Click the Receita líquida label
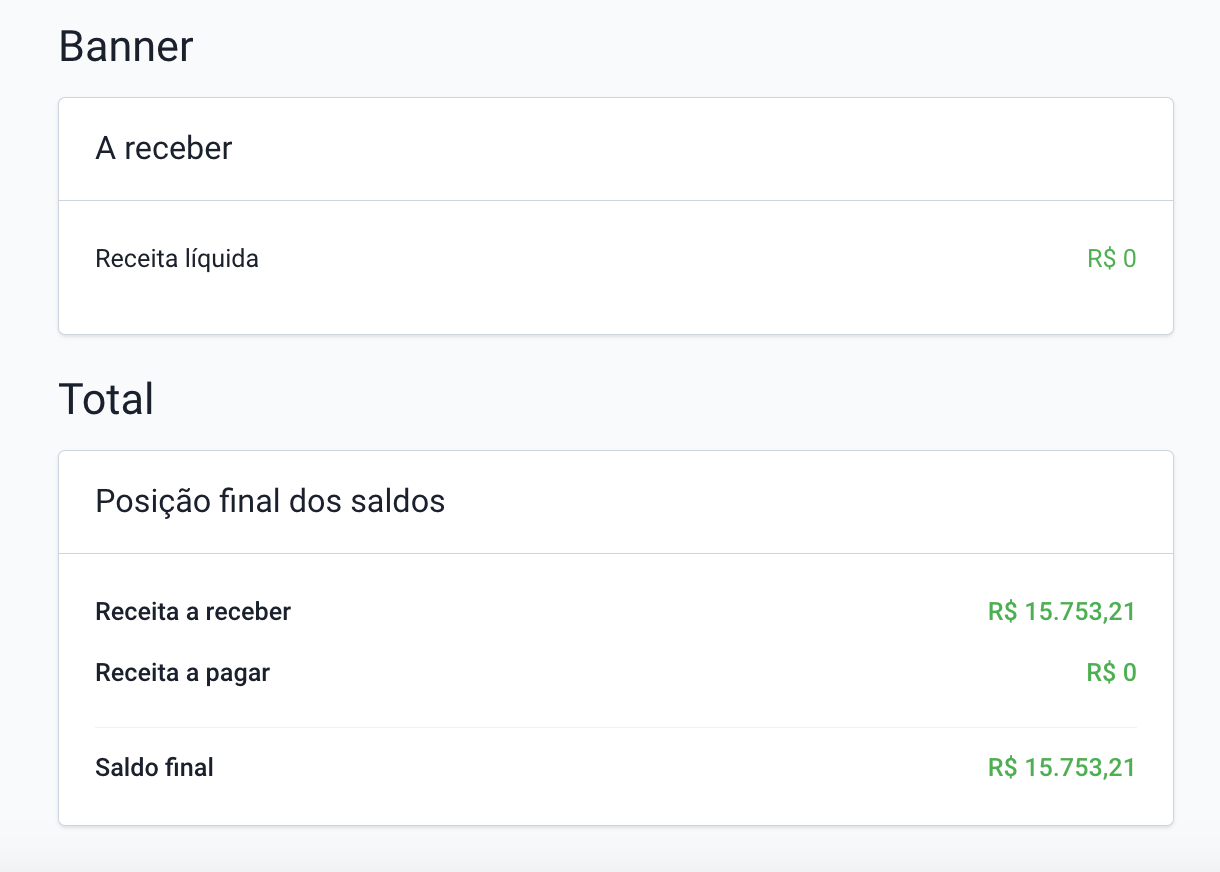 177,259
